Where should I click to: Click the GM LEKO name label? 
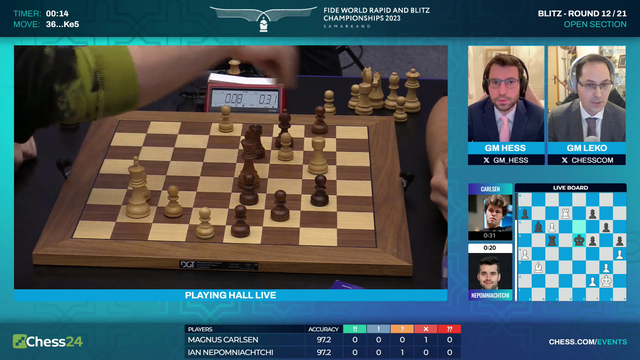point(587,148)
